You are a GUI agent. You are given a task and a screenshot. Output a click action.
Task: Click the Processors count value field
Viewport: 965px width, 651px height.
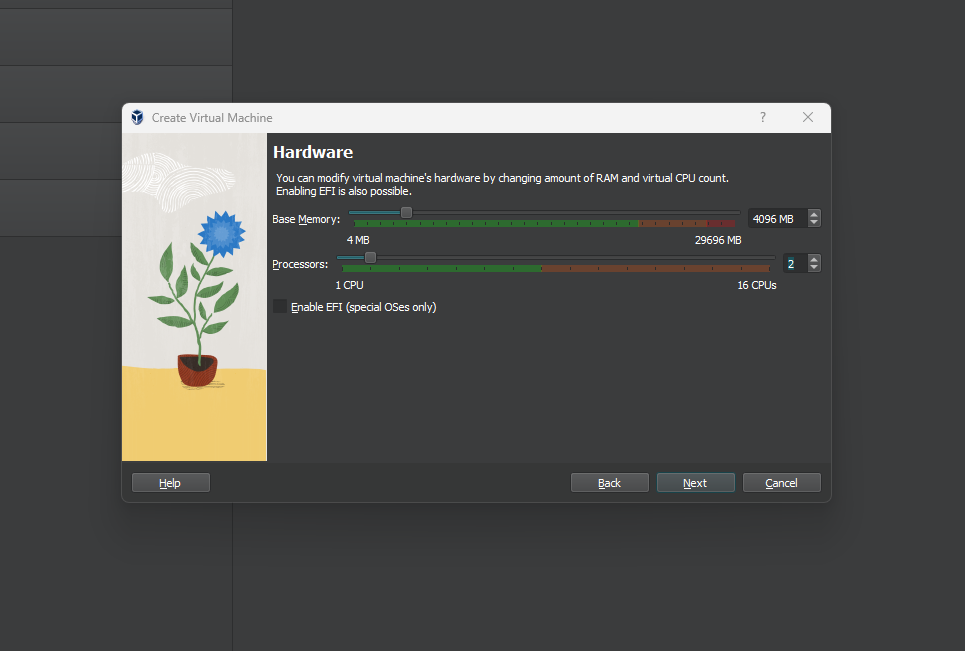click(x=792, y=264)
